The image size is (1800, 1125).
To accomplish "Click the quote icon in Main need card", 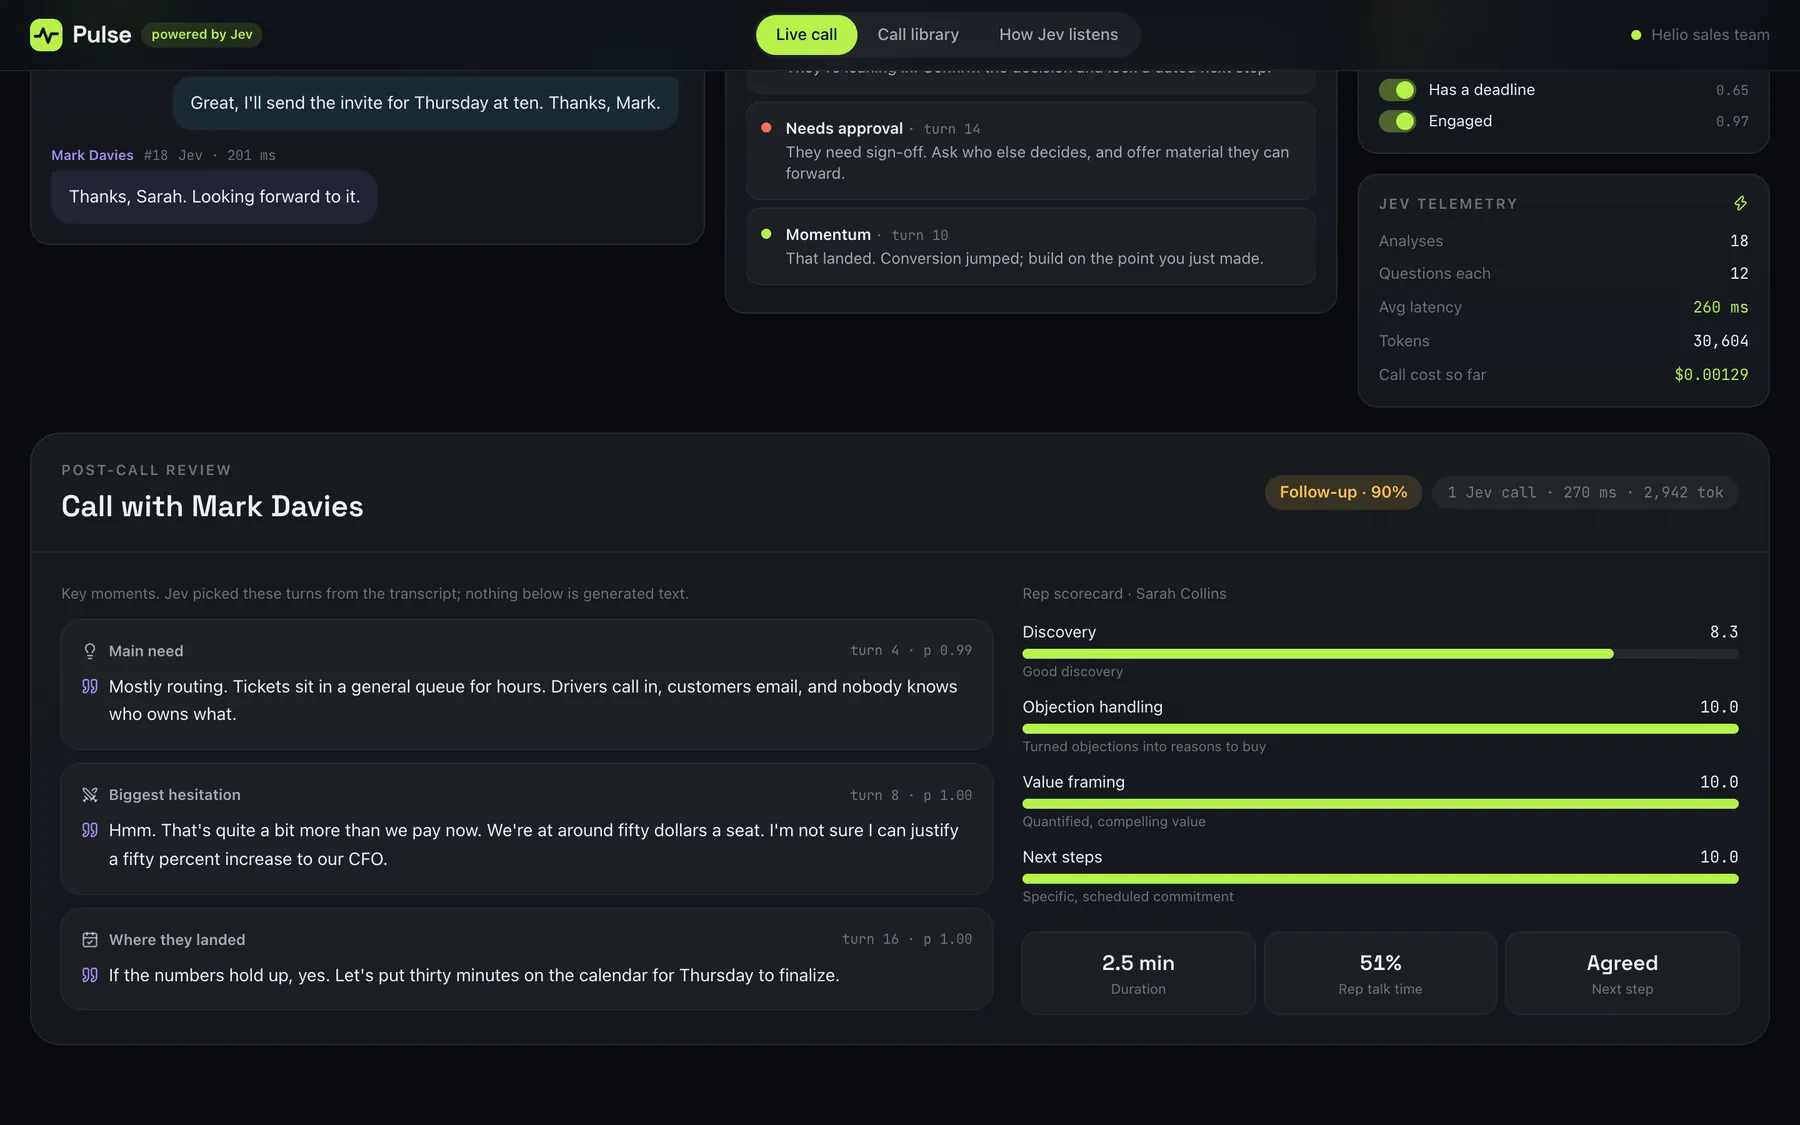I will click(x=90, y=686).
